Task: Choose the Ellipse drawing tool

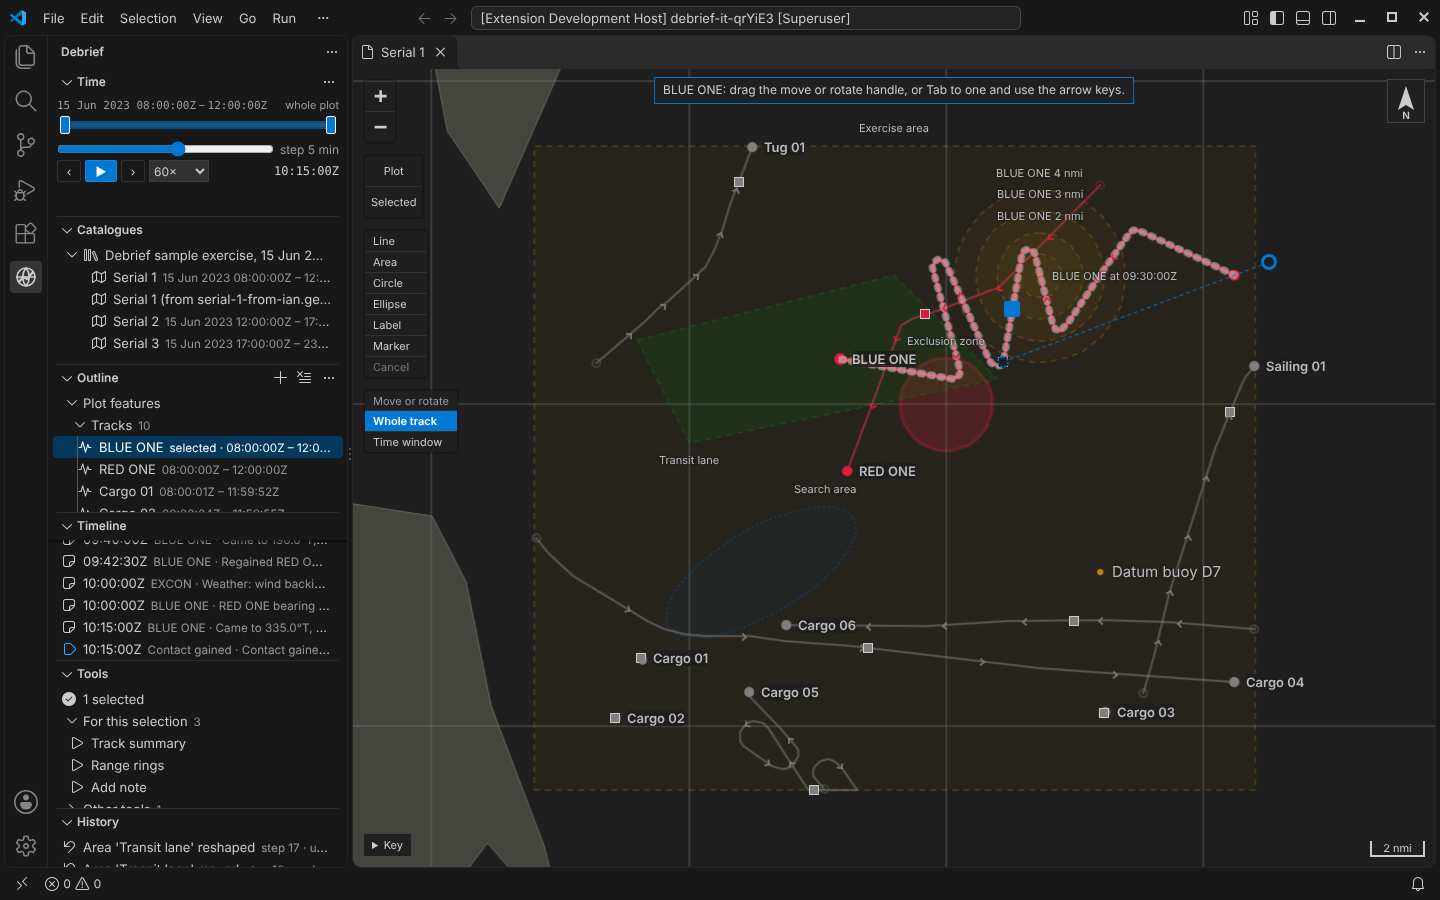Action: pos(396,305)
